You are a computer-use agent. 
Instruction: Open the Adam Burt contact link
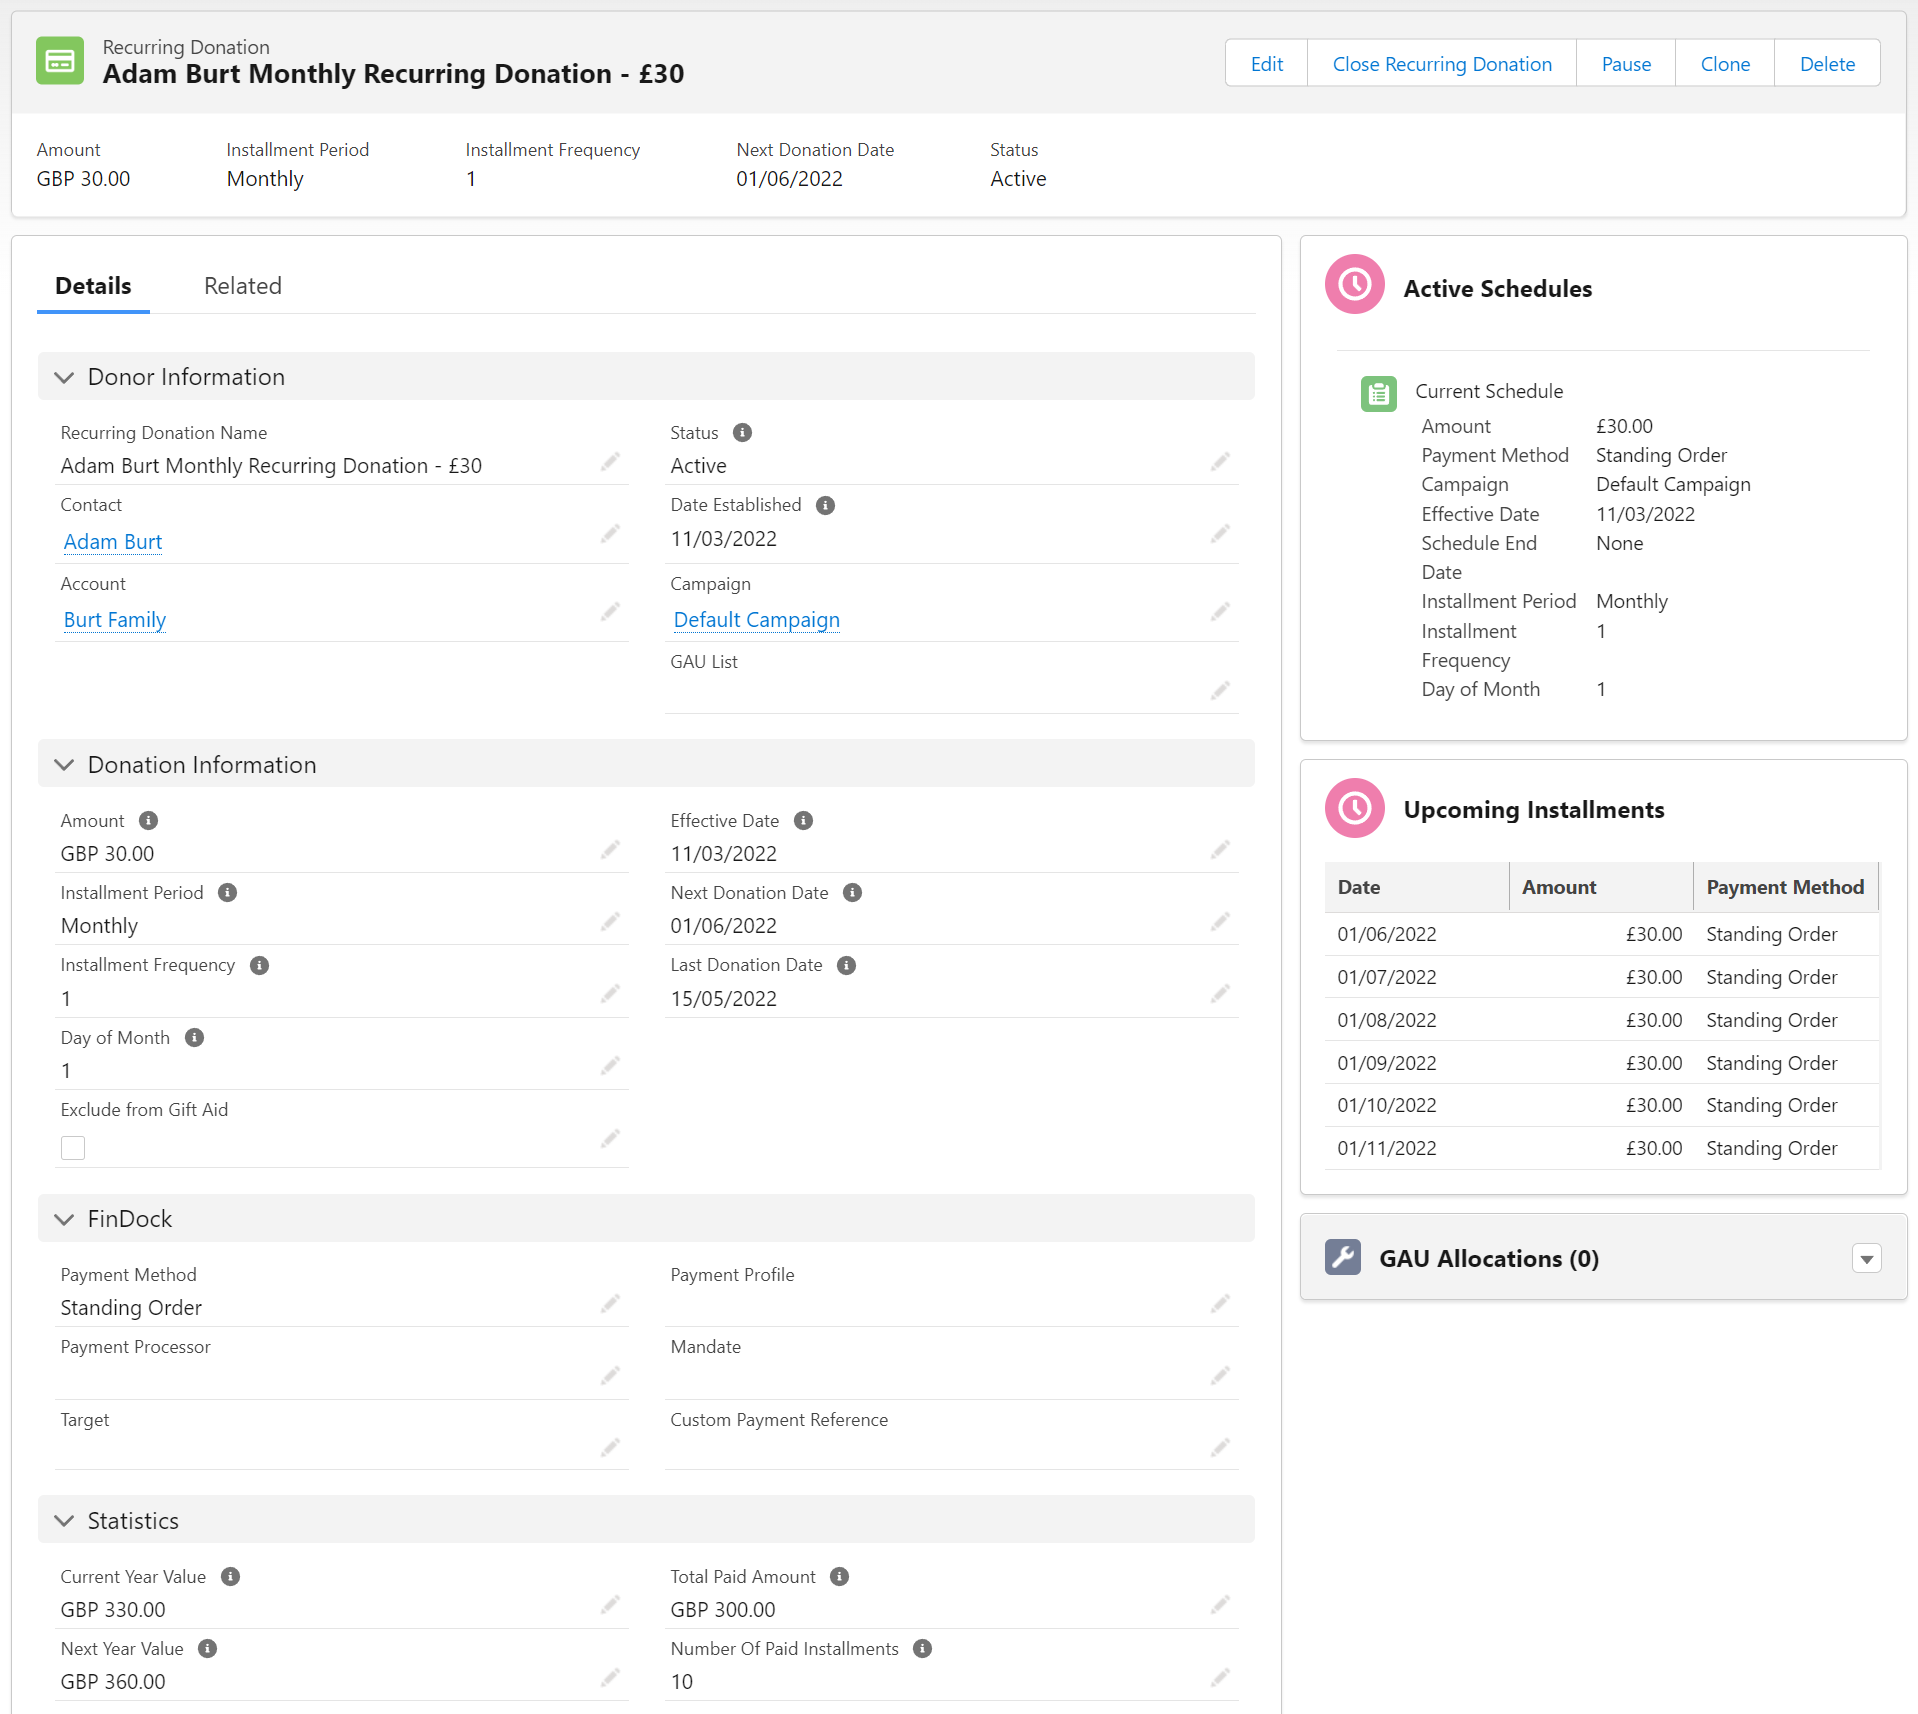(113, 542)
